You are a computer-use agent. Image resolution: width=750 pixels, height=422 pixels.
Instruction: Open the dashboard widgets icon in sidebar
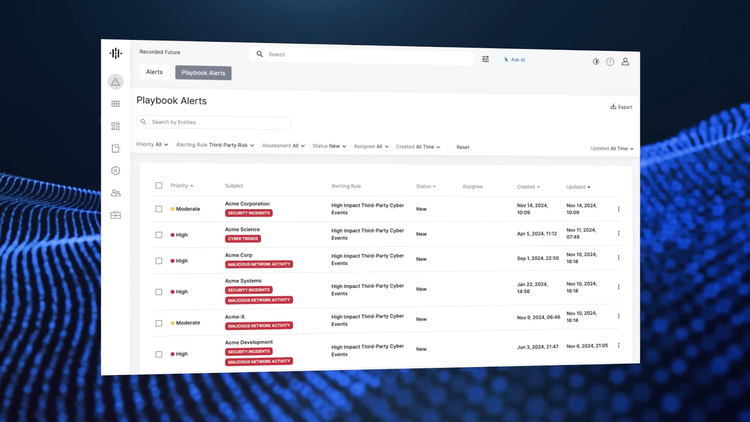116,126
